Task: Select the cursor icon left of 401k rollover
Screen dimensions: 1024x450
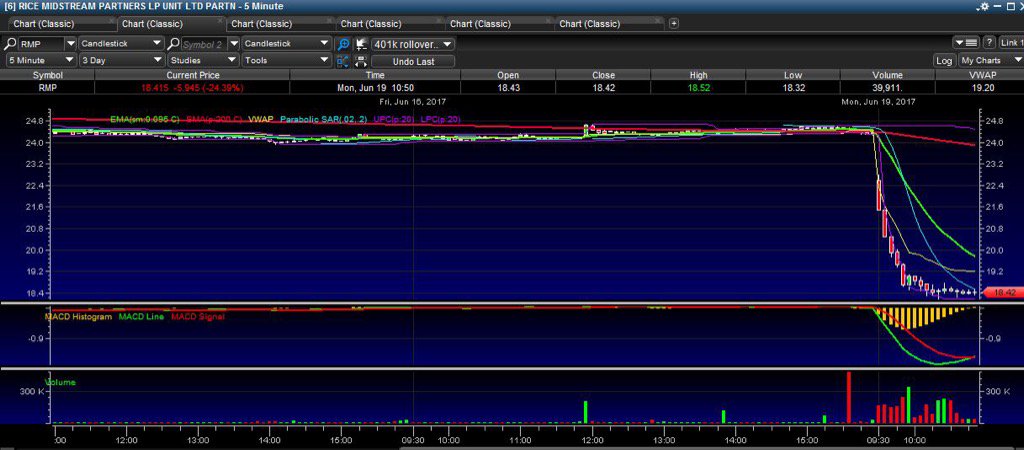Action: 361,44
